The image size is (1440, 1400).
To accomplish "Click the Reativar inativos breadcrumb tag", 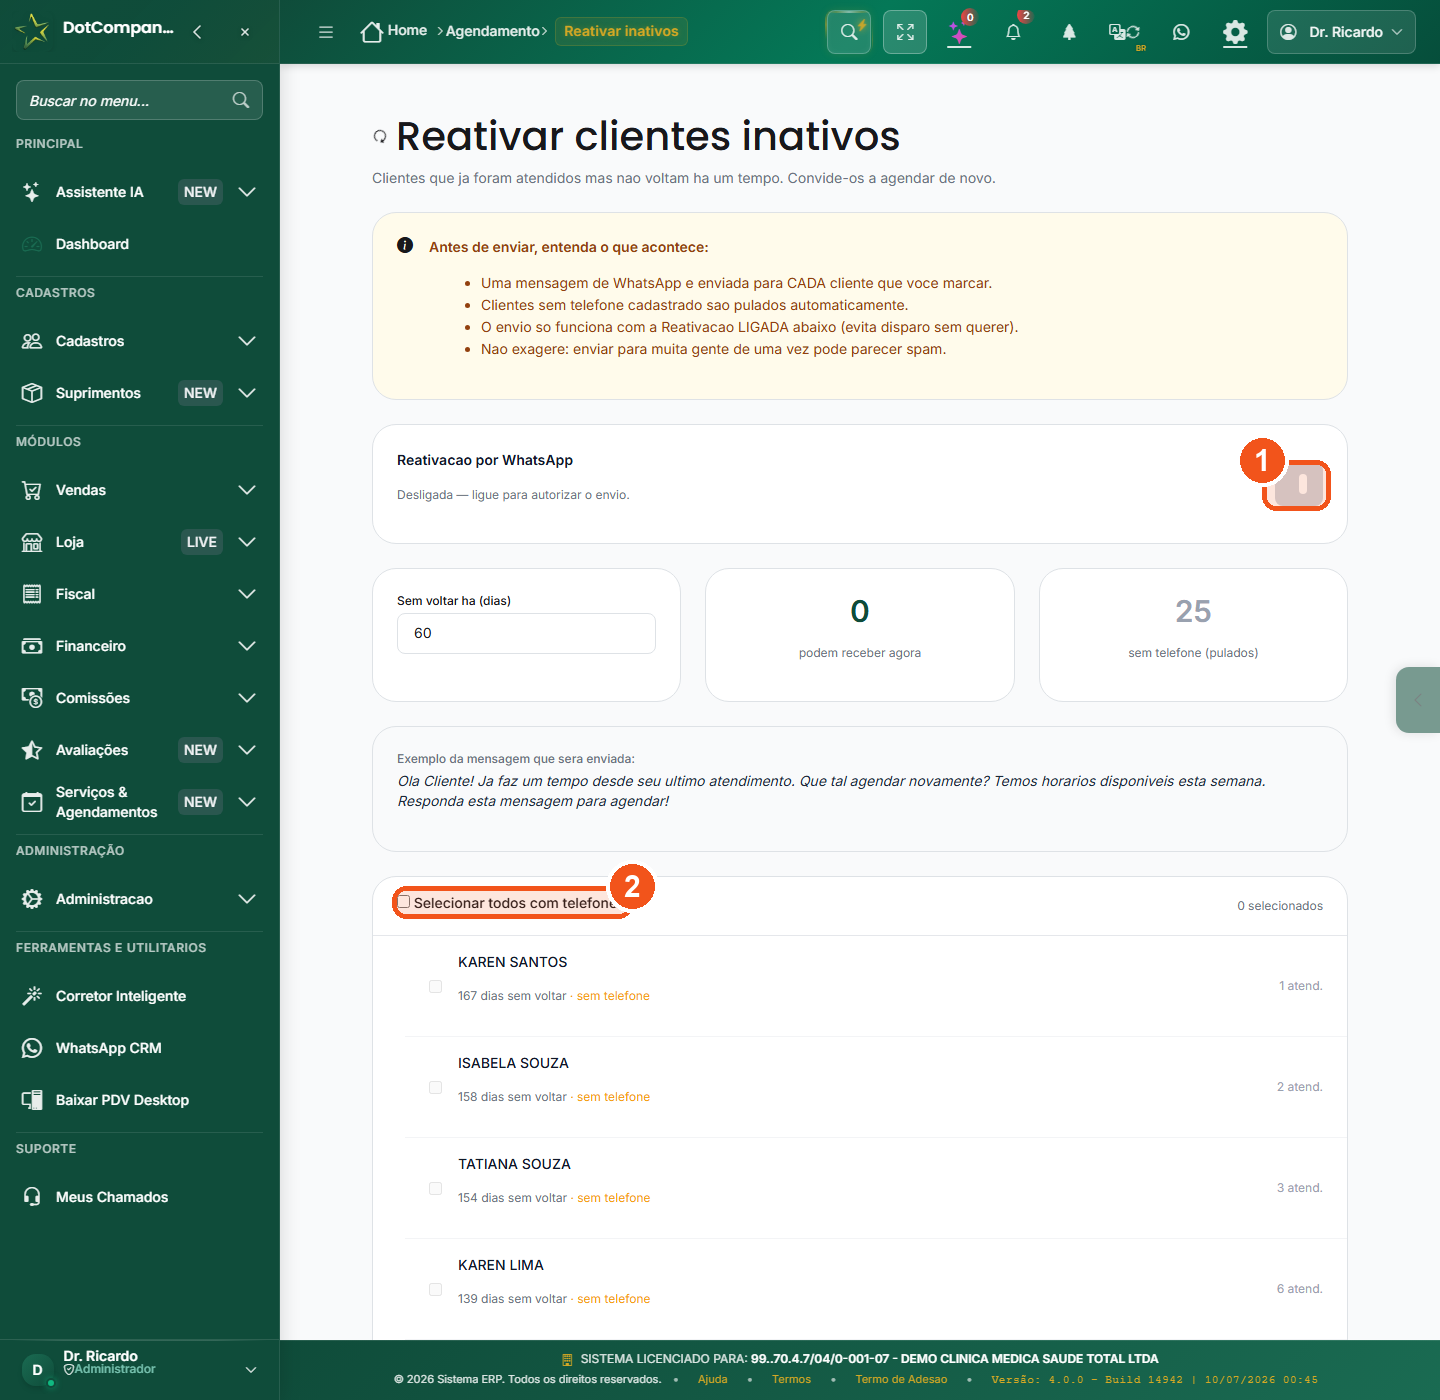I will [x=621, y=32].
